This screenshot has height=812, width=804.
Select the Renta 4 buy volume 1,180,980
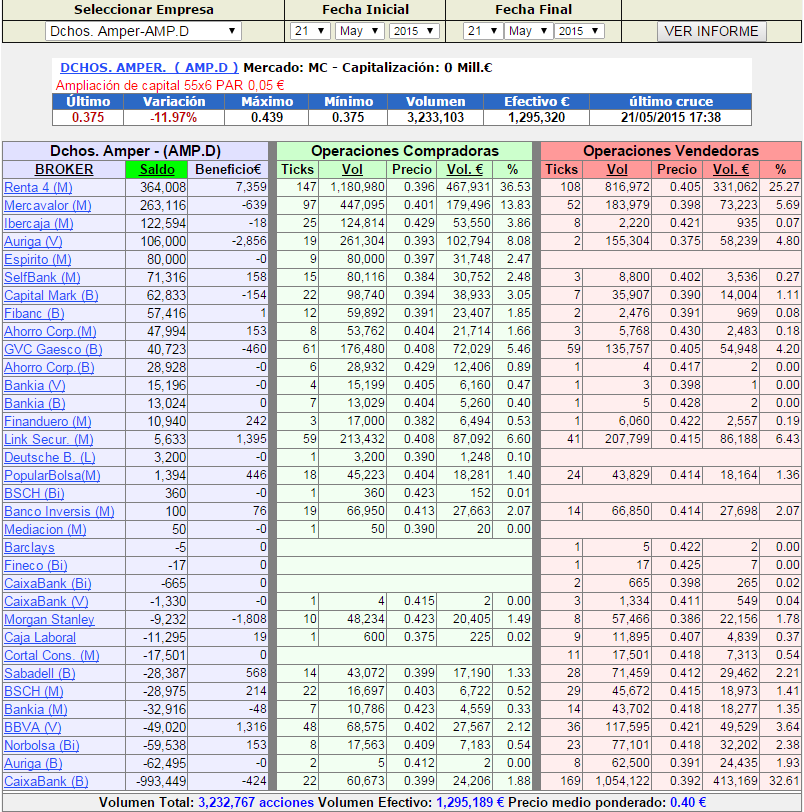[x=357, y=187]
